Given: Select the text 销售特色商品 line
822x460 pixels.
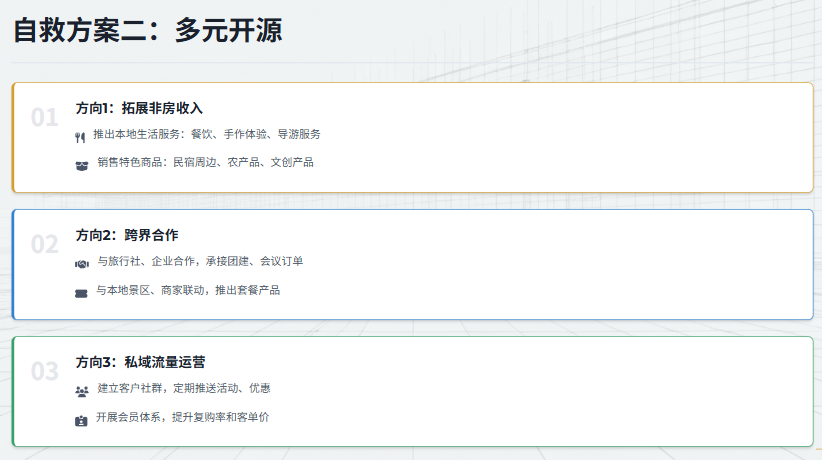Looking at the screenshot, I should coord(205,162).
